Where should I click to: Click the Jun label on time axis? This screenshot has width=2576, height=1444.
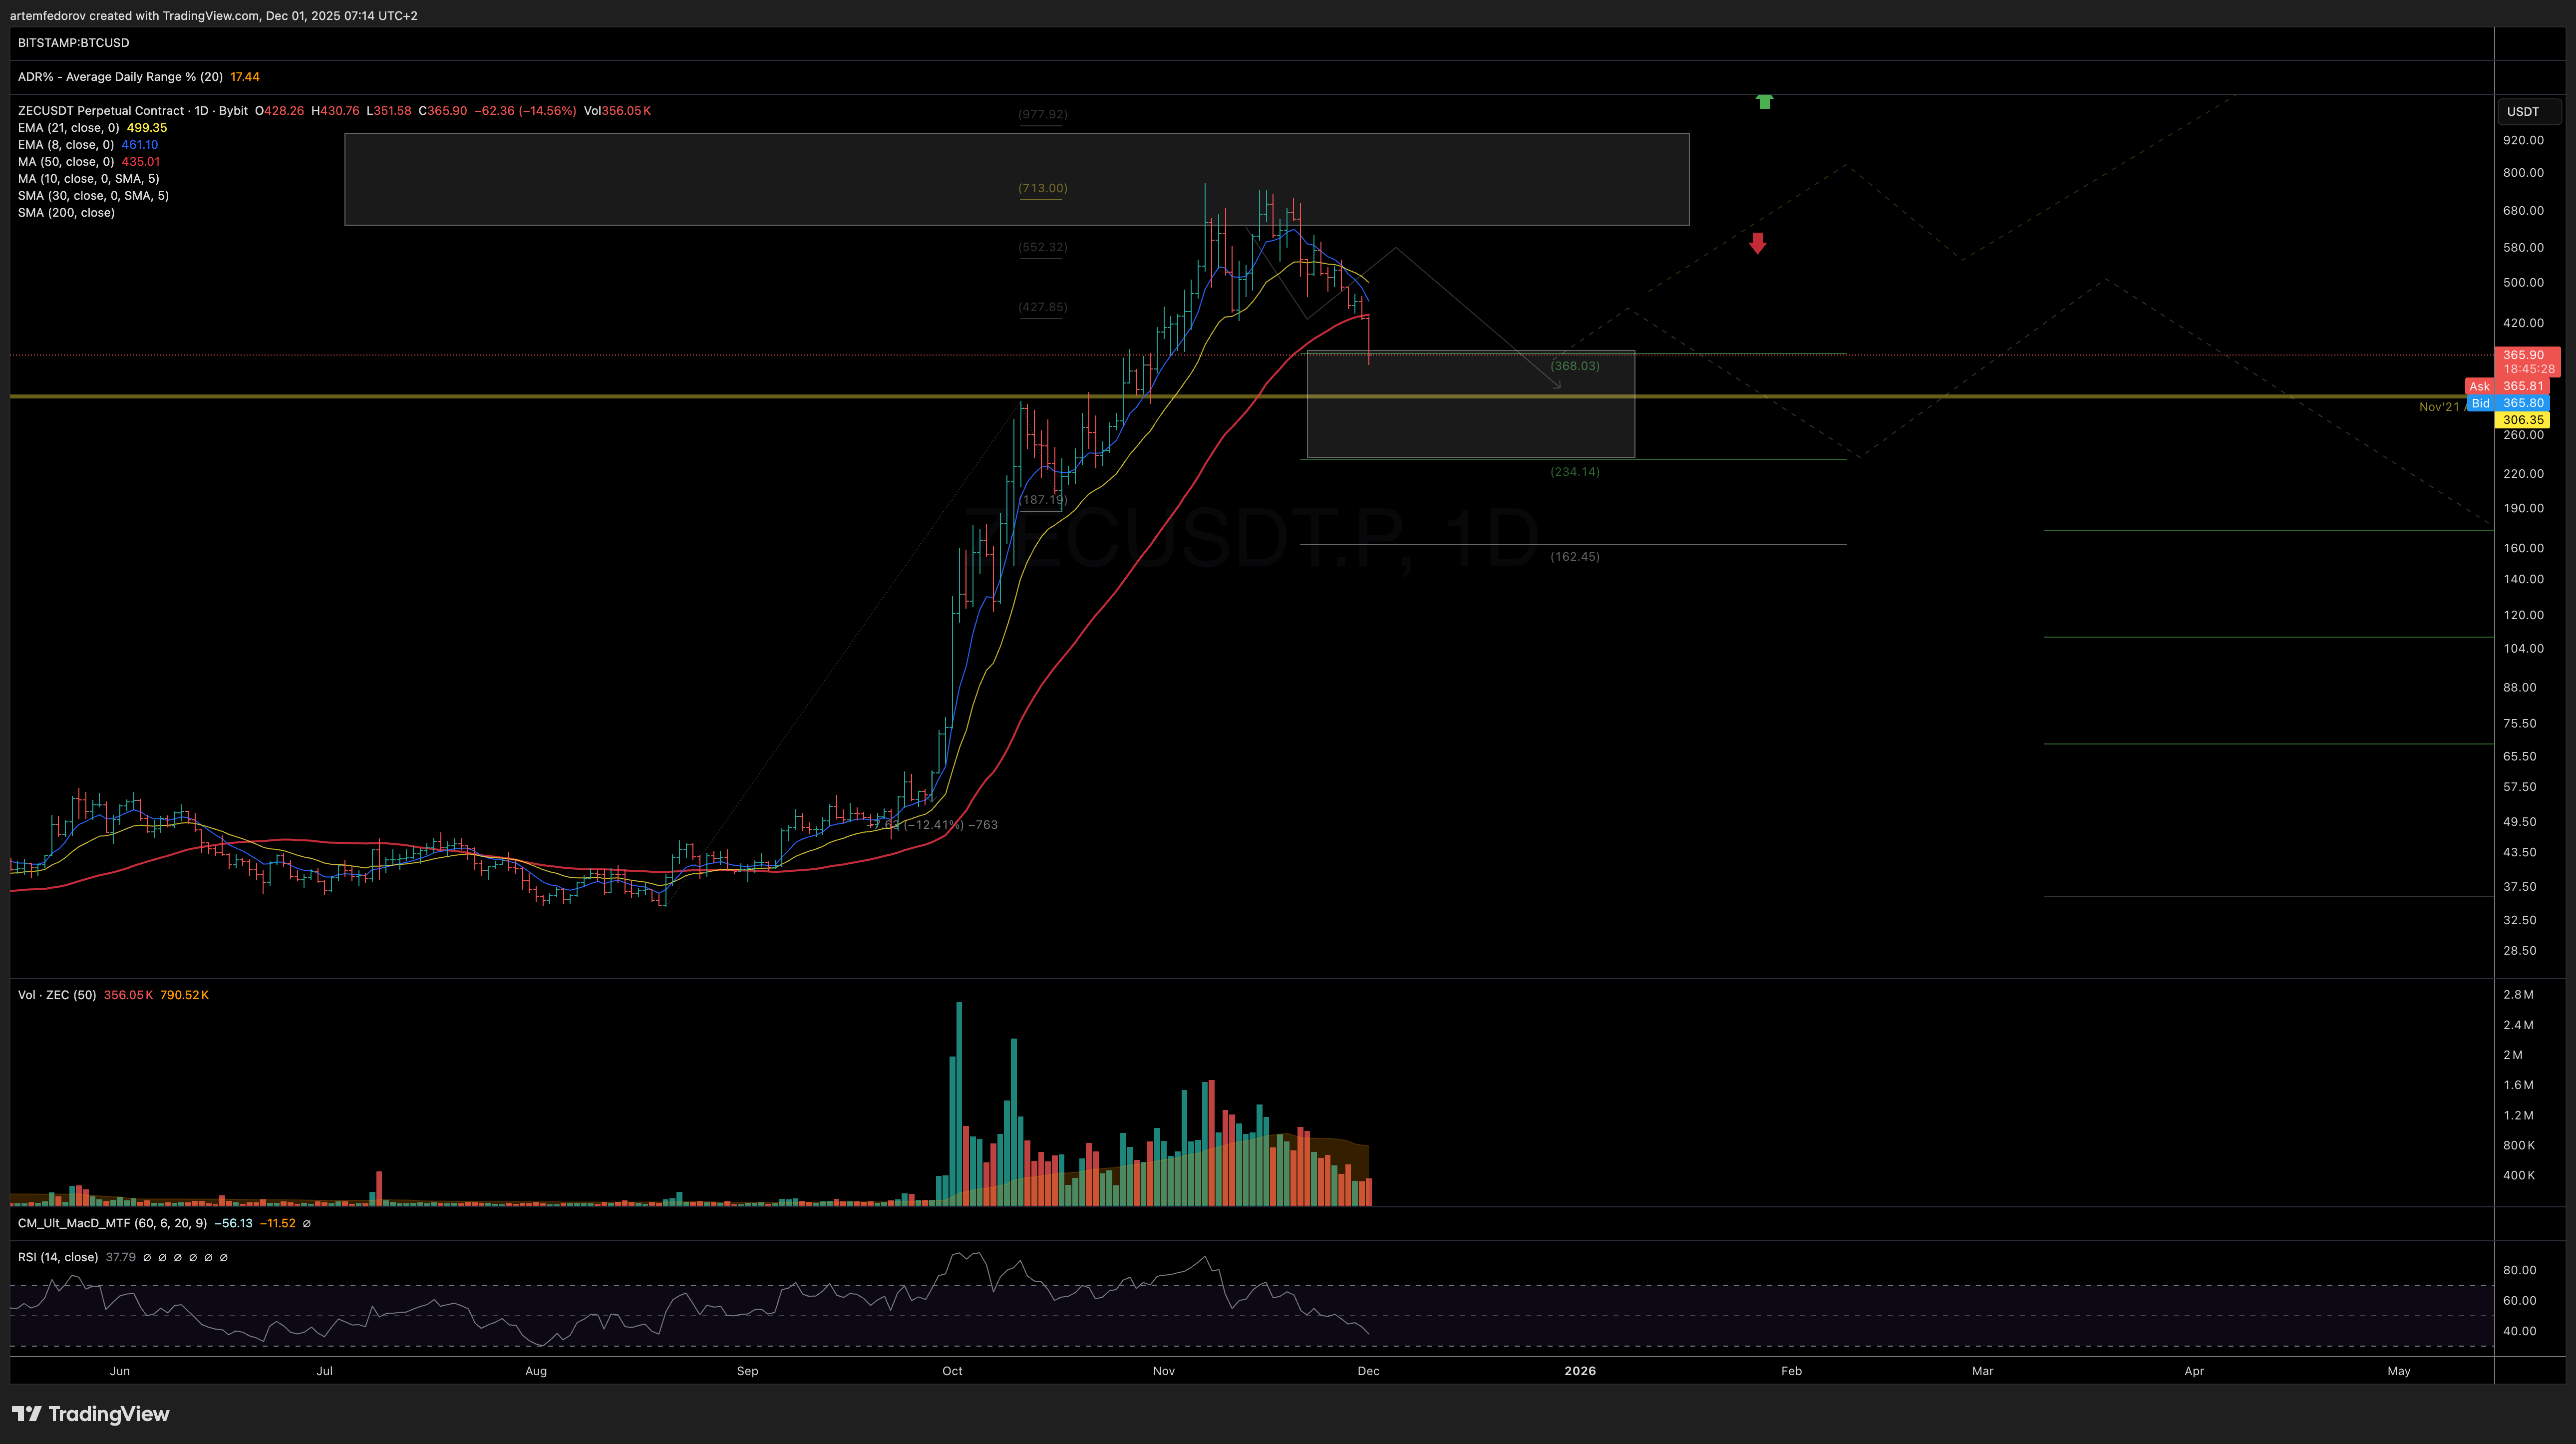120,1371
